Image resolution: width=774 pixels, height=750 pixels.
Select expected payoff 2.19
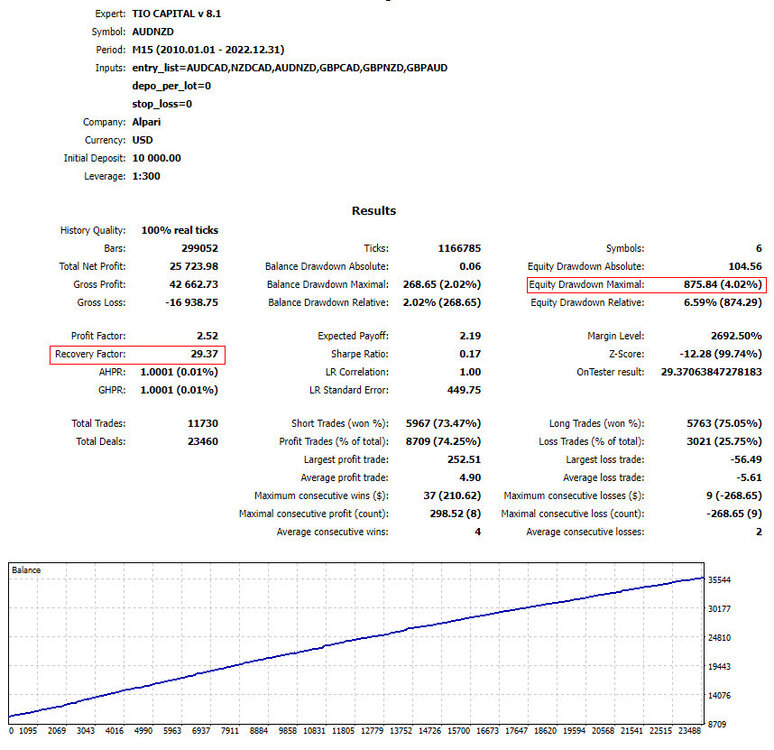coord(470,336)
